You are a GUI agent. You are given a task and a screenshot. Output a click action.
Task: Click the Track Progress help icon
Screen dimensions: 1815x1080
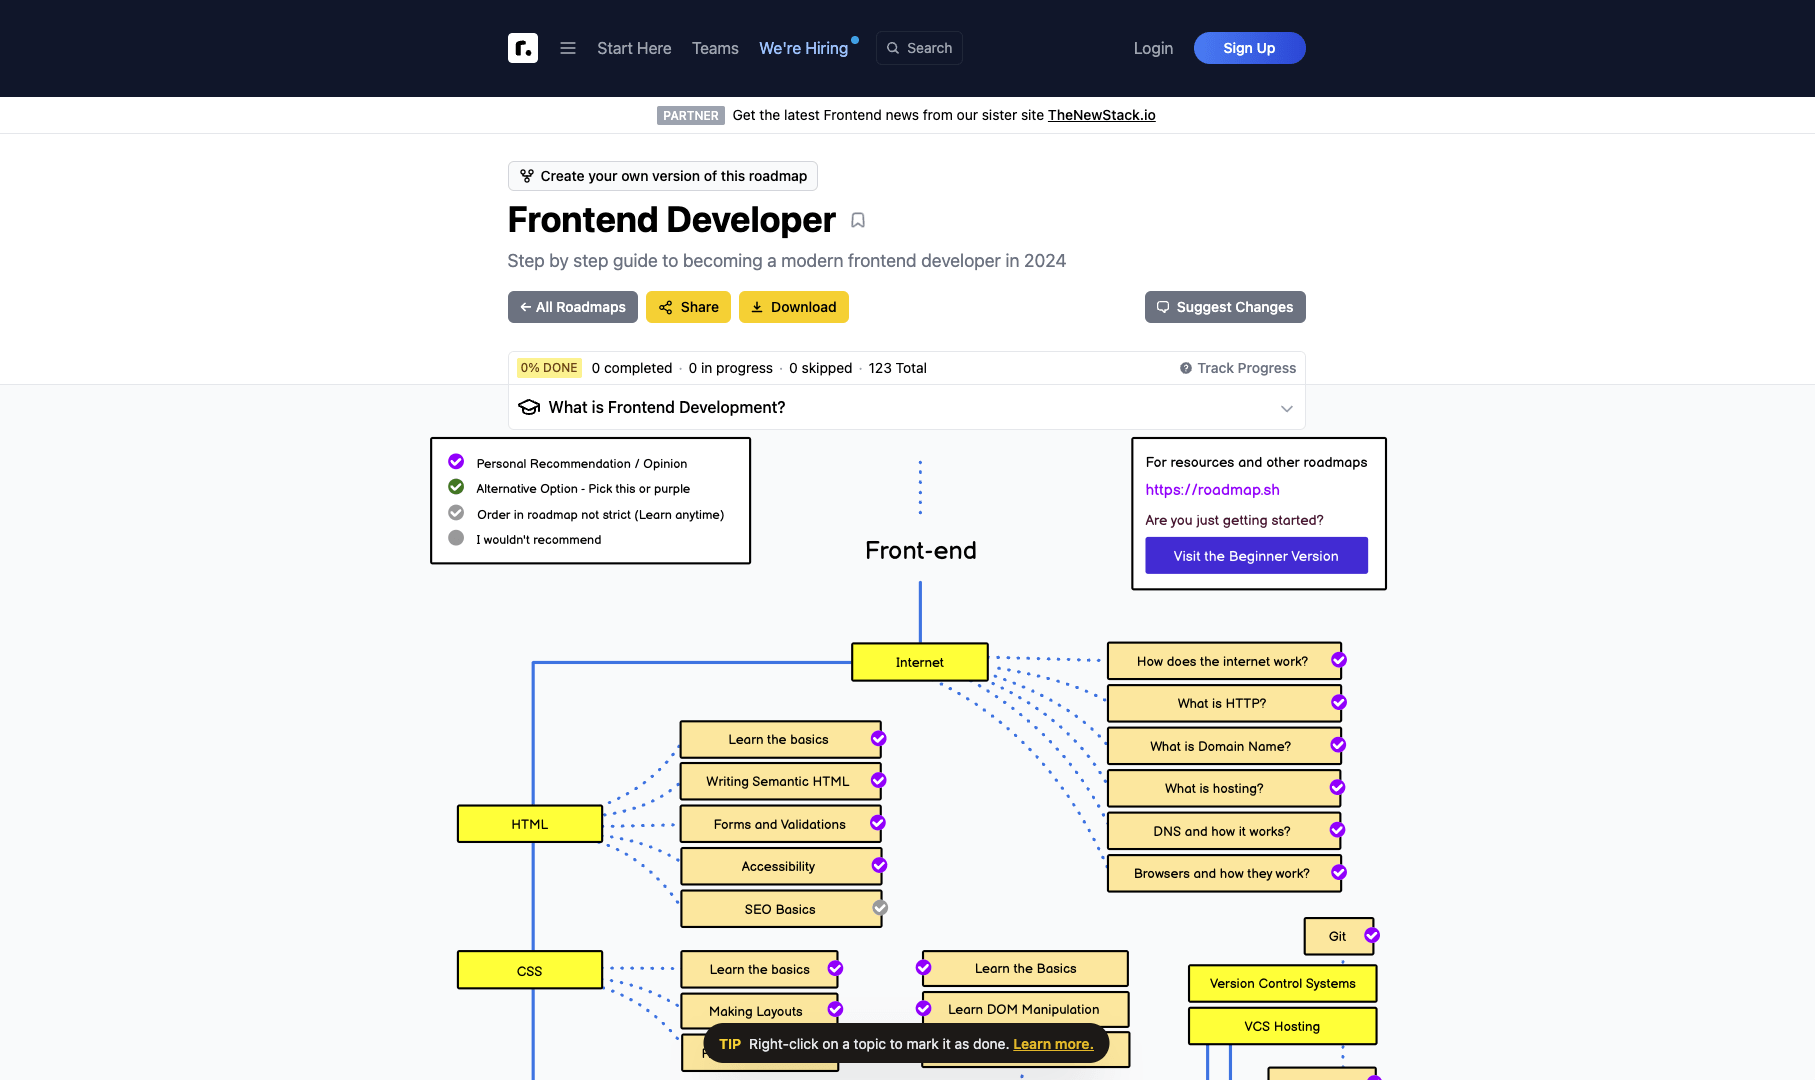coord(1186,368)
